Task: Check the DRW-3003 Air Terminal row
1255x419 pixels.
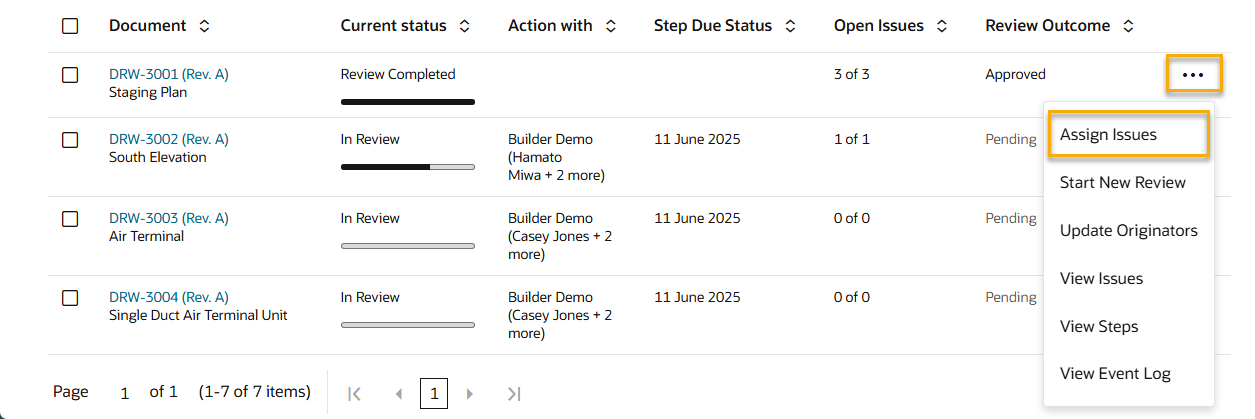Action: pos(70,219)
